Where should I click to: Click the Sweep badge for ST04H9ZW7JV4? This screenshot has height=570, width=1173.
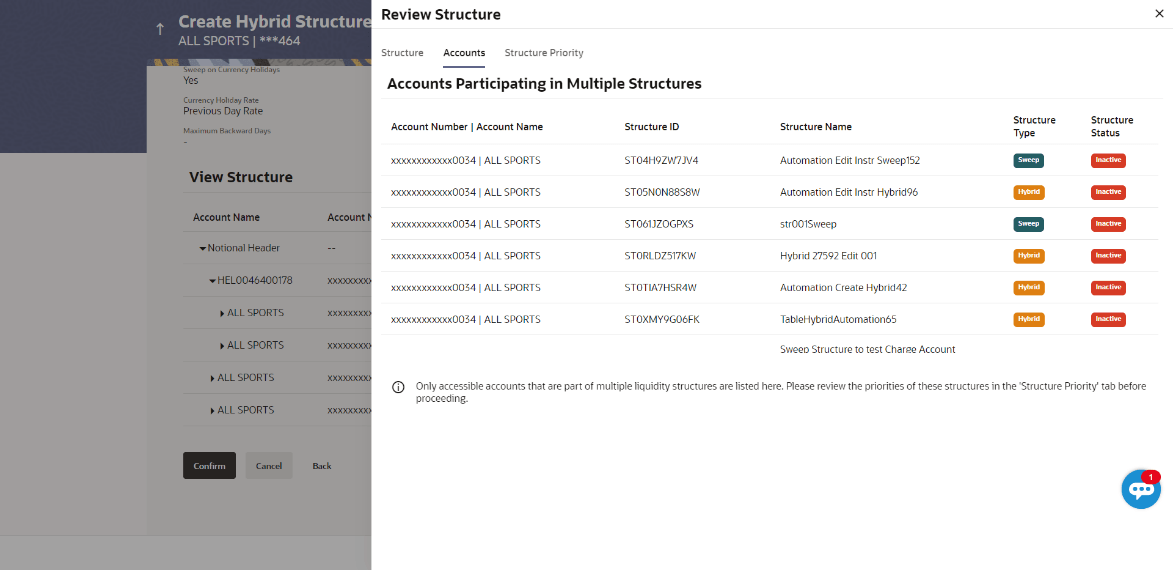[x=1028, y=160]
